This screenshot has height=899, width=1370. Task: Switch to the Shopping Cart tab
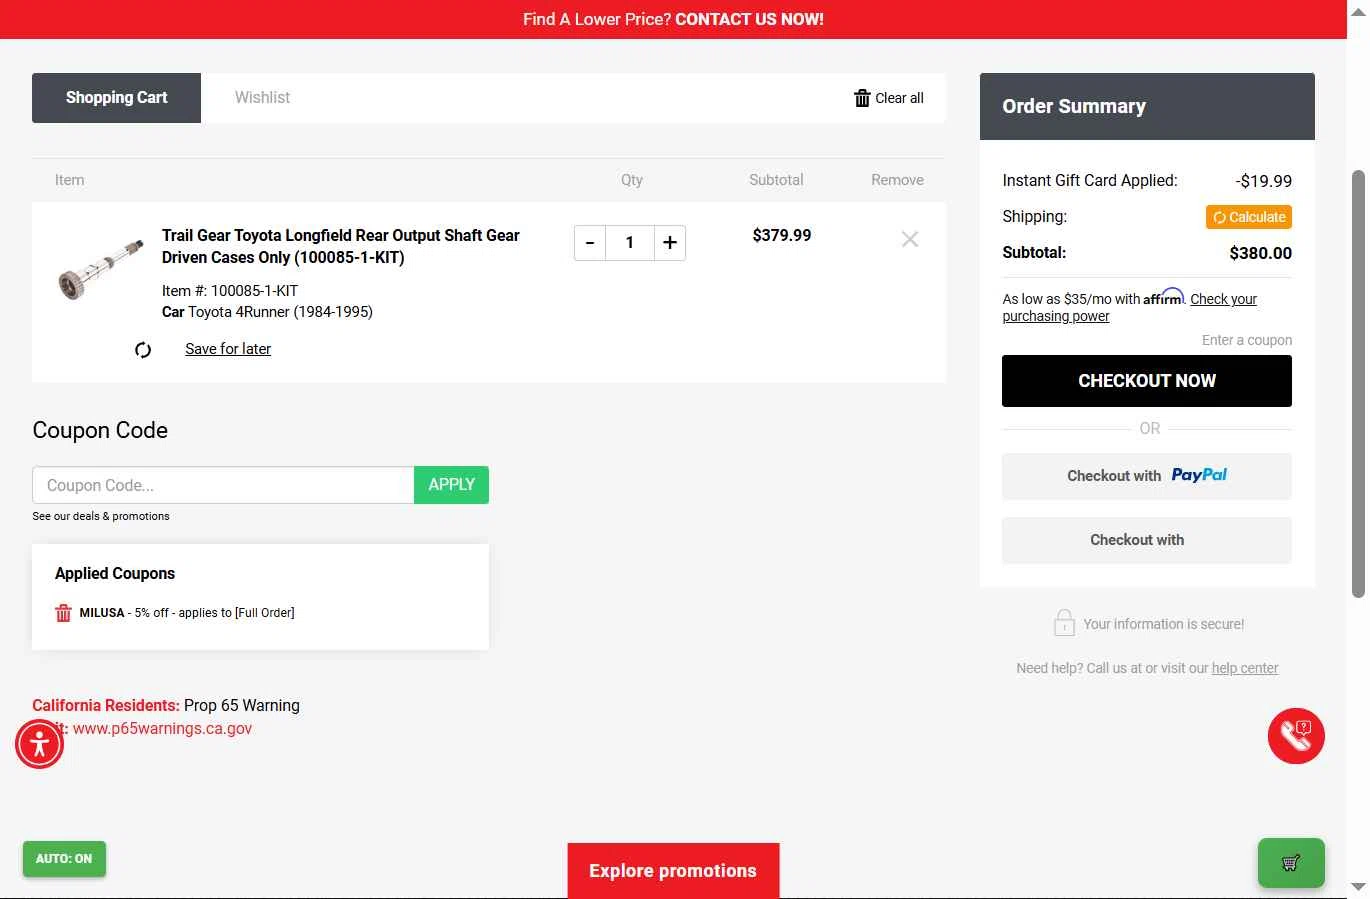click(x=116, y=98)
